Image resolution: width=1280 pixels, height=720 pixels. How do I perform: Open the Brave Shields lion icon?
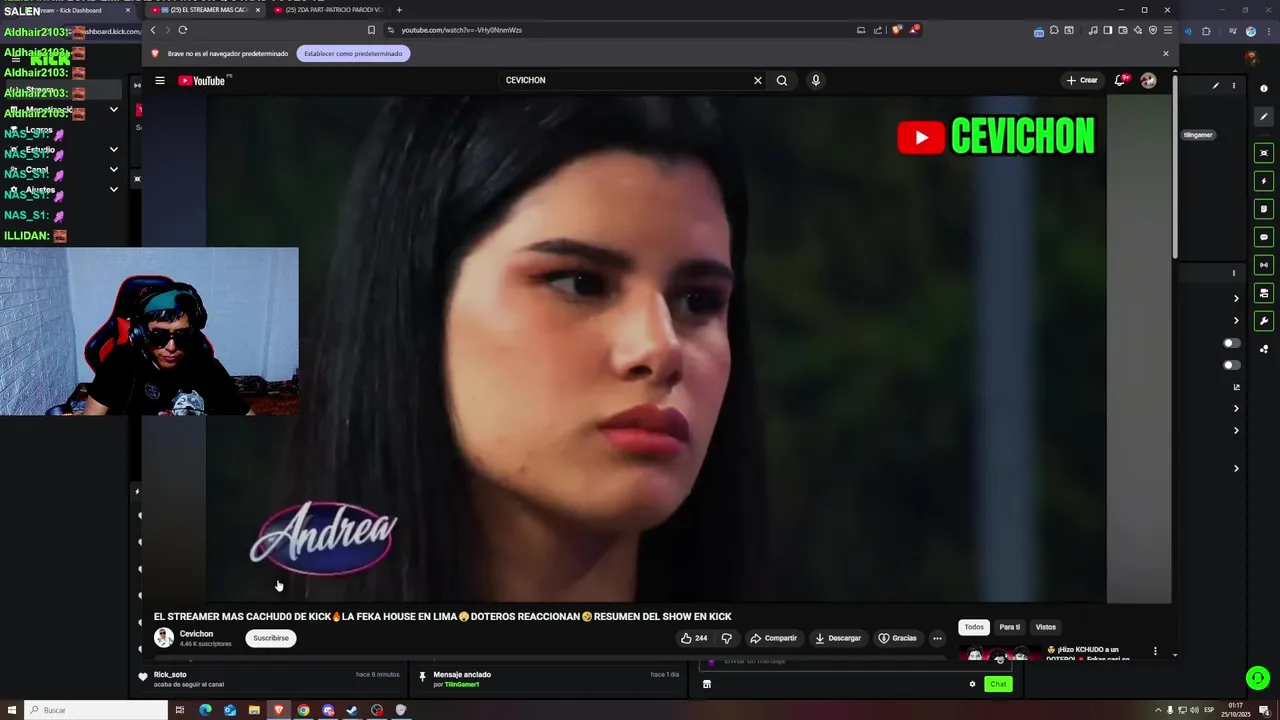(896, 30)
